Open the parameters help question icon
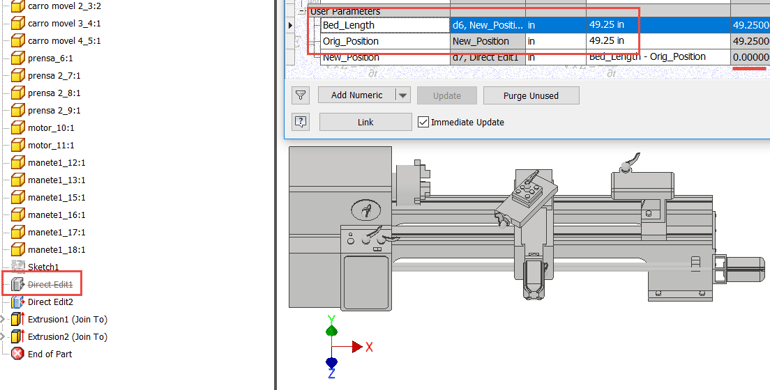Viewport: 770px width, 390px height. [301, 122]
